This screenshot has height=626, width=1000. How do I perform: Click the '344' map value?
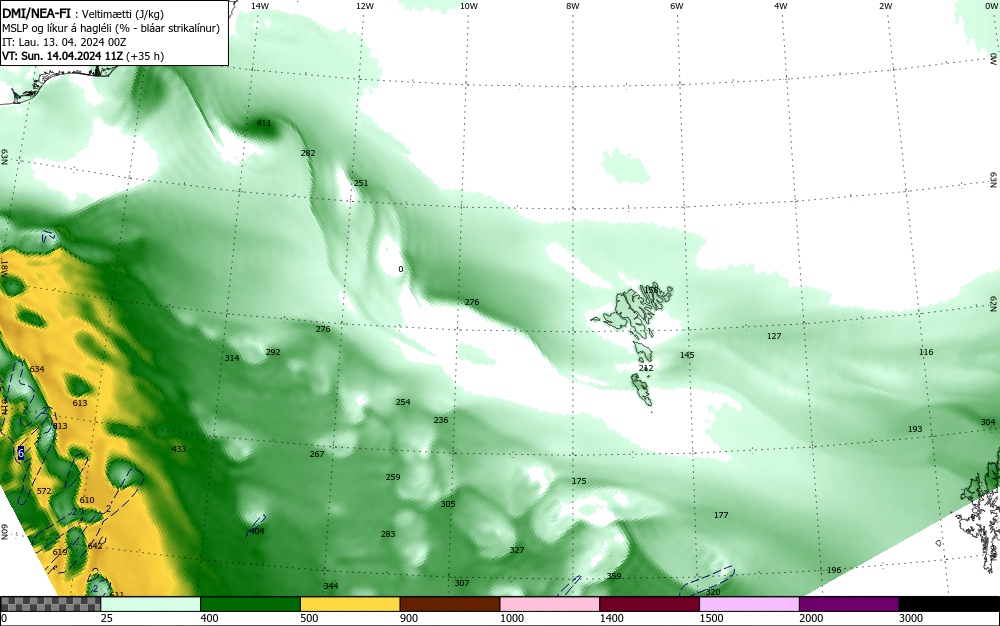tap(331, 586)
